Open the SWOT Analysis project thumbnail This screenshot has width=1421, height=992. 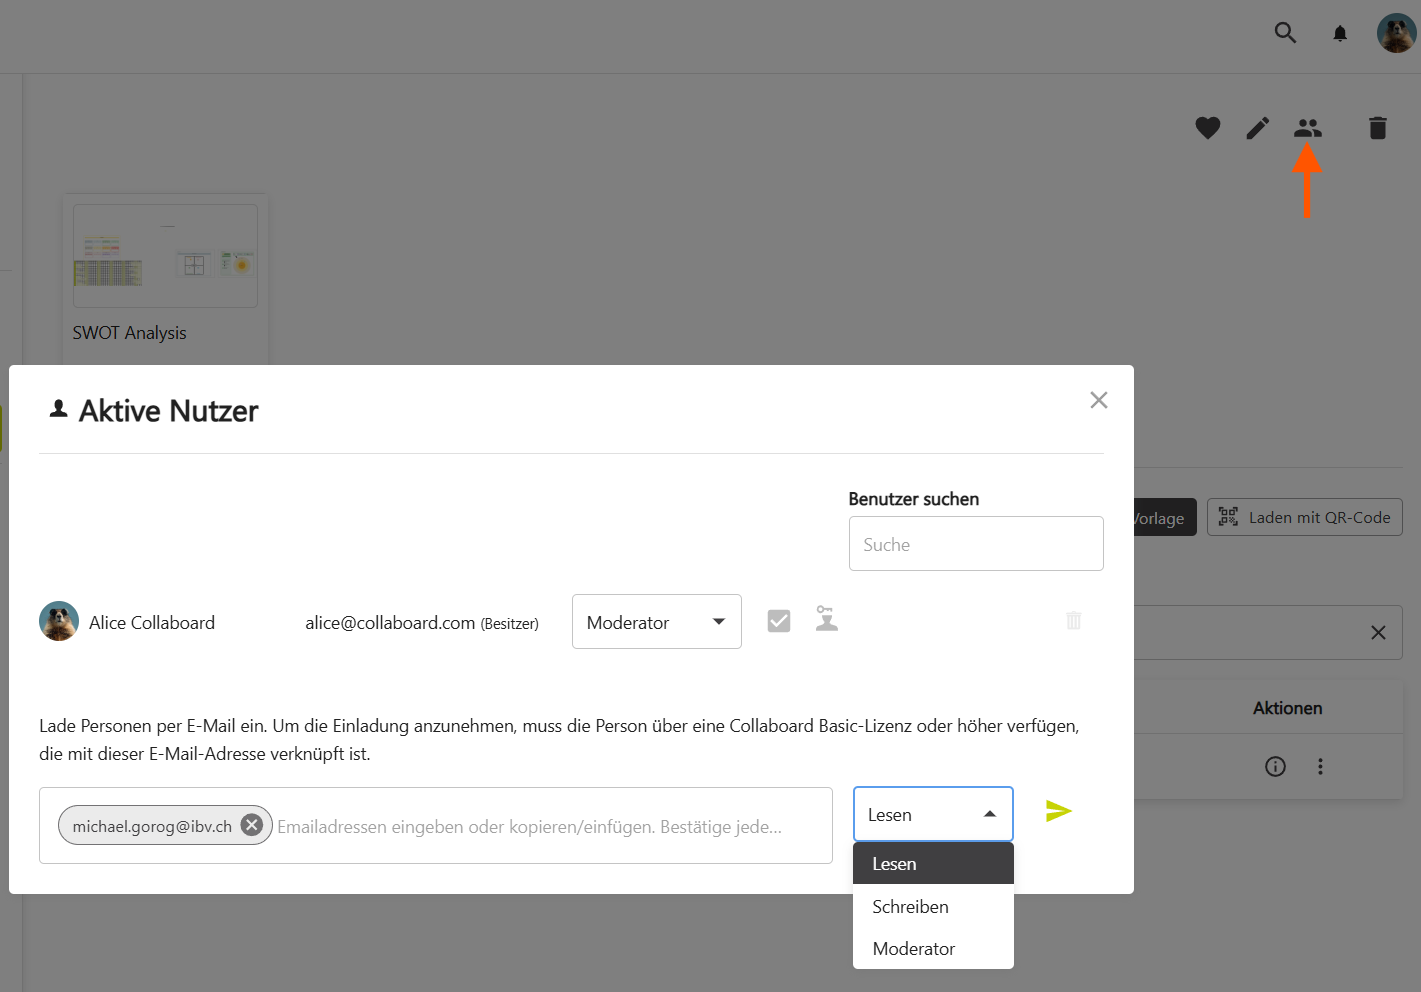tap(165, 256)
